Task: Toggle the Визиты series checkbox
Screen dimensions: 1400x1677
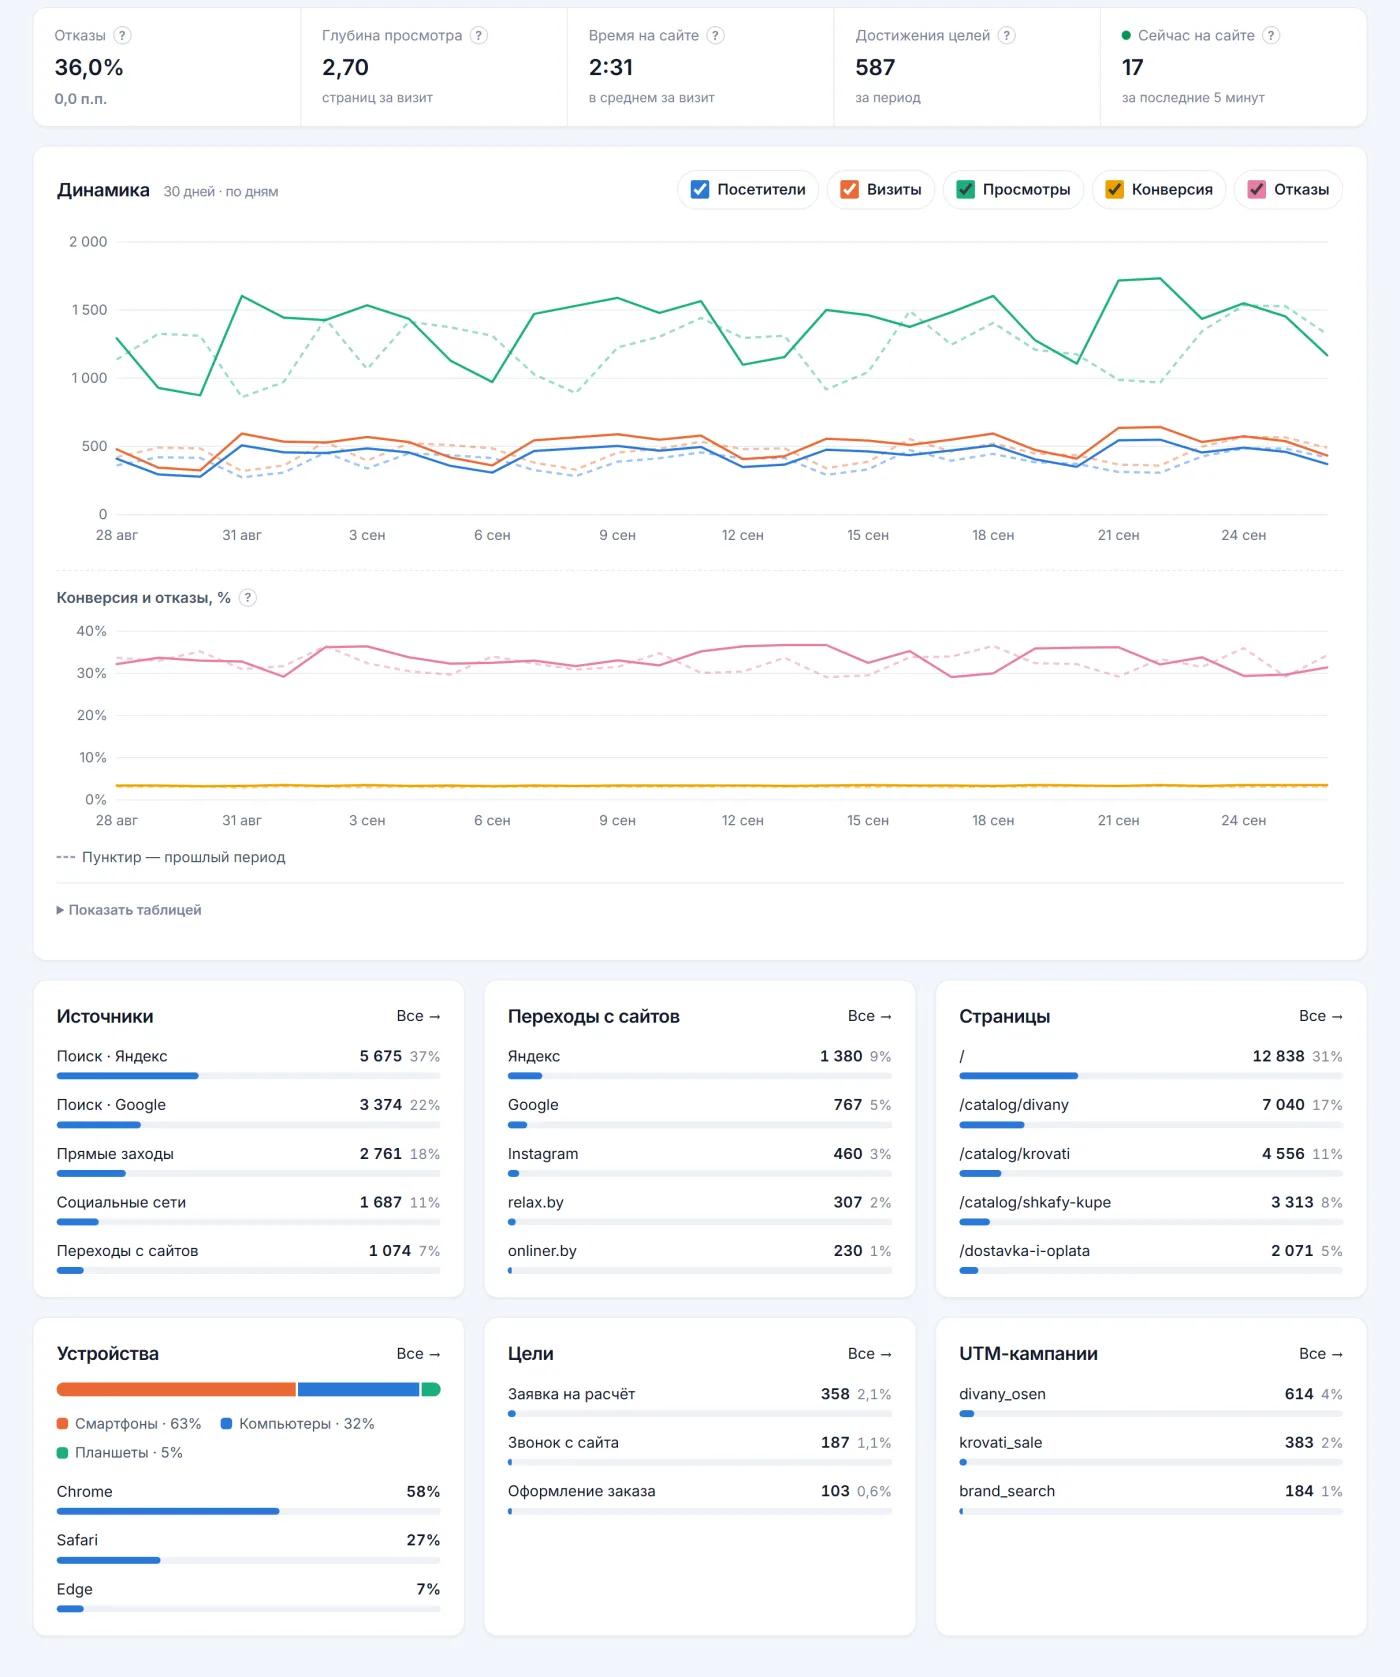Action: 850,190
